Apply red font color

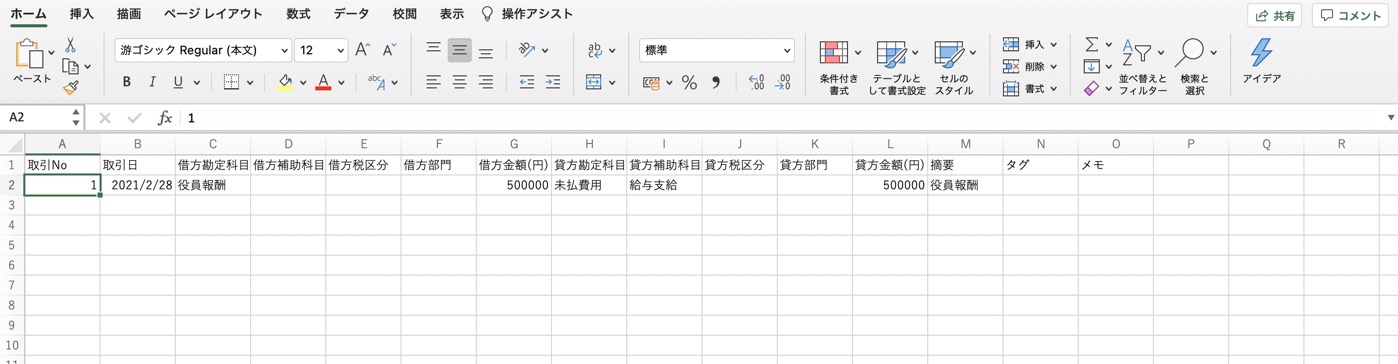(x=323, y=83)
